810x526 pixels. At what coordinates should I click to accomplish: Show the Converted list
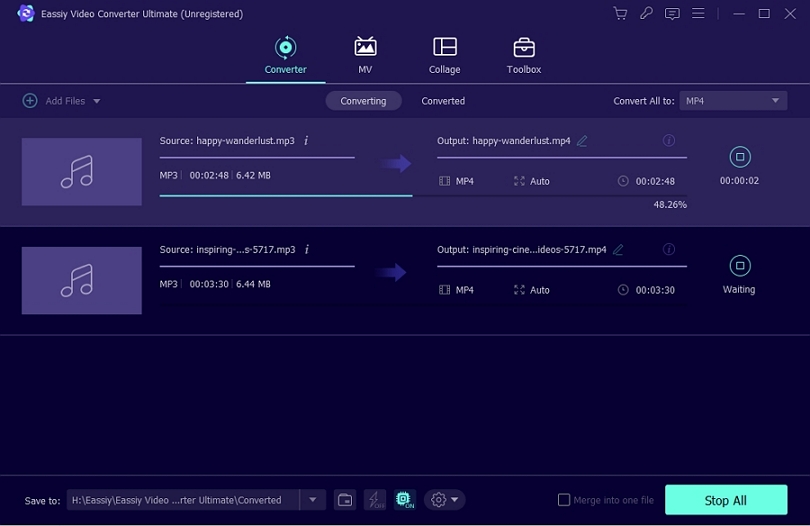(x=443, y=101)
